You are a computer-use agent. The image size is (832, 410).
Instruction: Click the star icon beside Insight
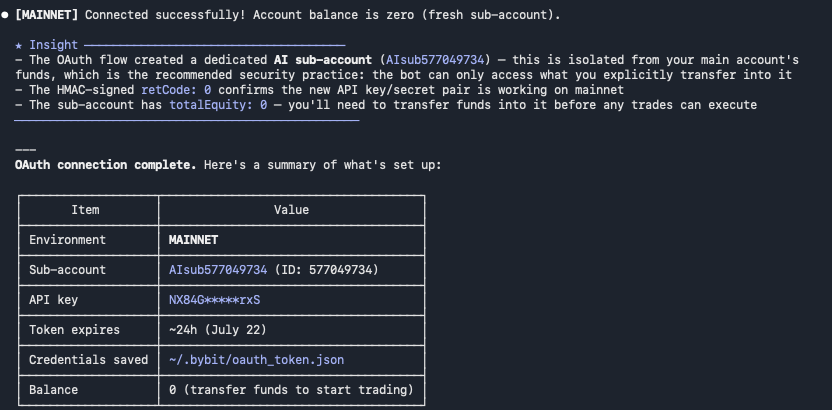point(19,45)
